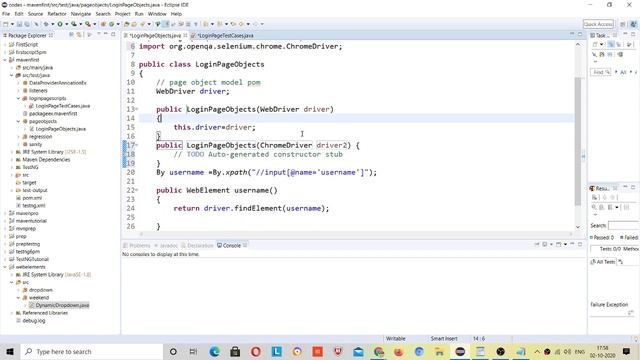Click the New file toolbar icon
This screenshot has width=640, height=360.
point(6,24)
